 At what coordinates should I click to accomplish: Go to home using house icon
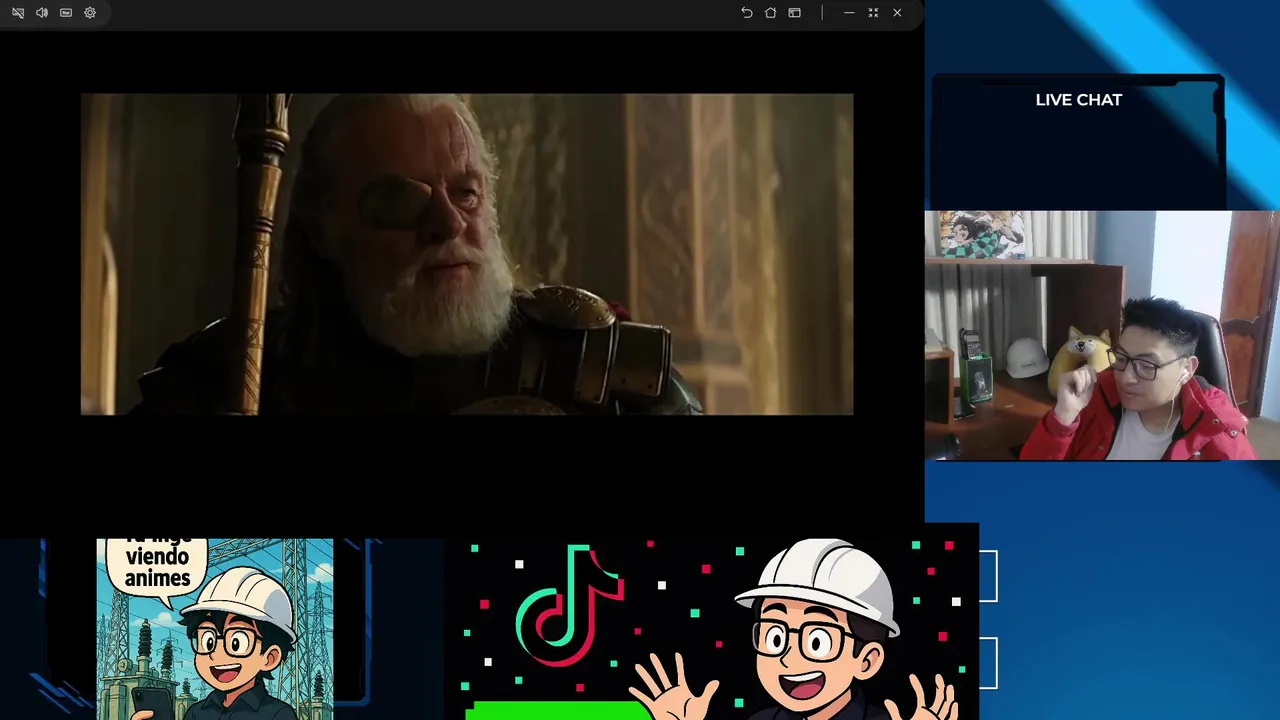[770, 13]
